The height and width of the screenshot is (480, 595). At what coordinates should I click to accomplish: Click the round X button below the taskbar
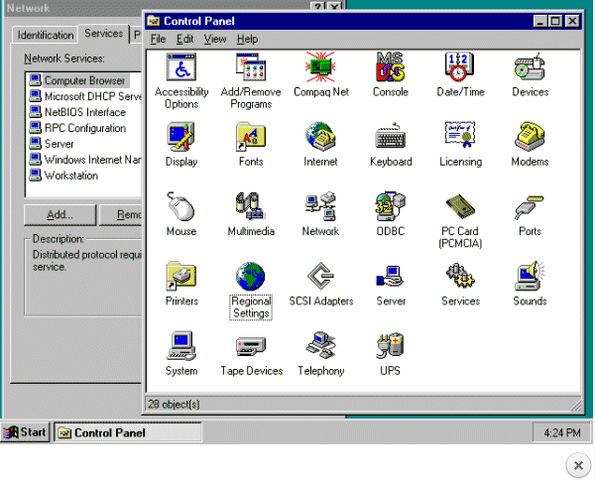[578, 465]
